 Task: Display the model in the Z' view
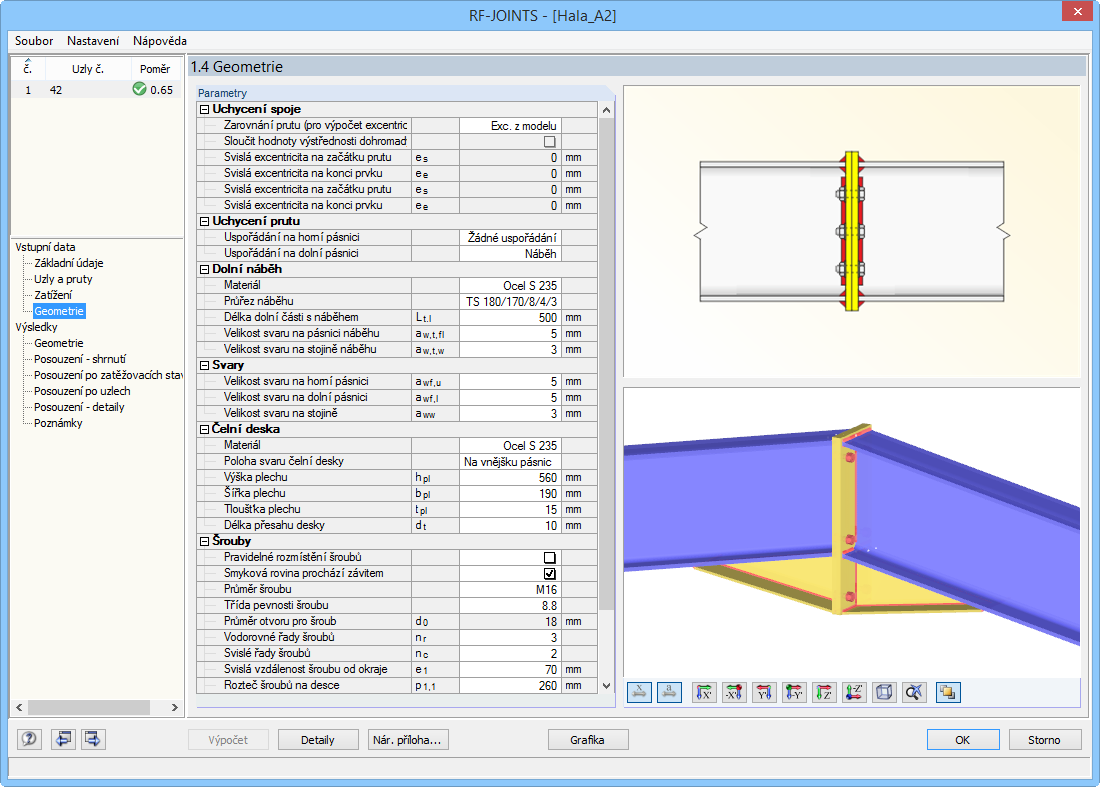[x=823, y=692]
